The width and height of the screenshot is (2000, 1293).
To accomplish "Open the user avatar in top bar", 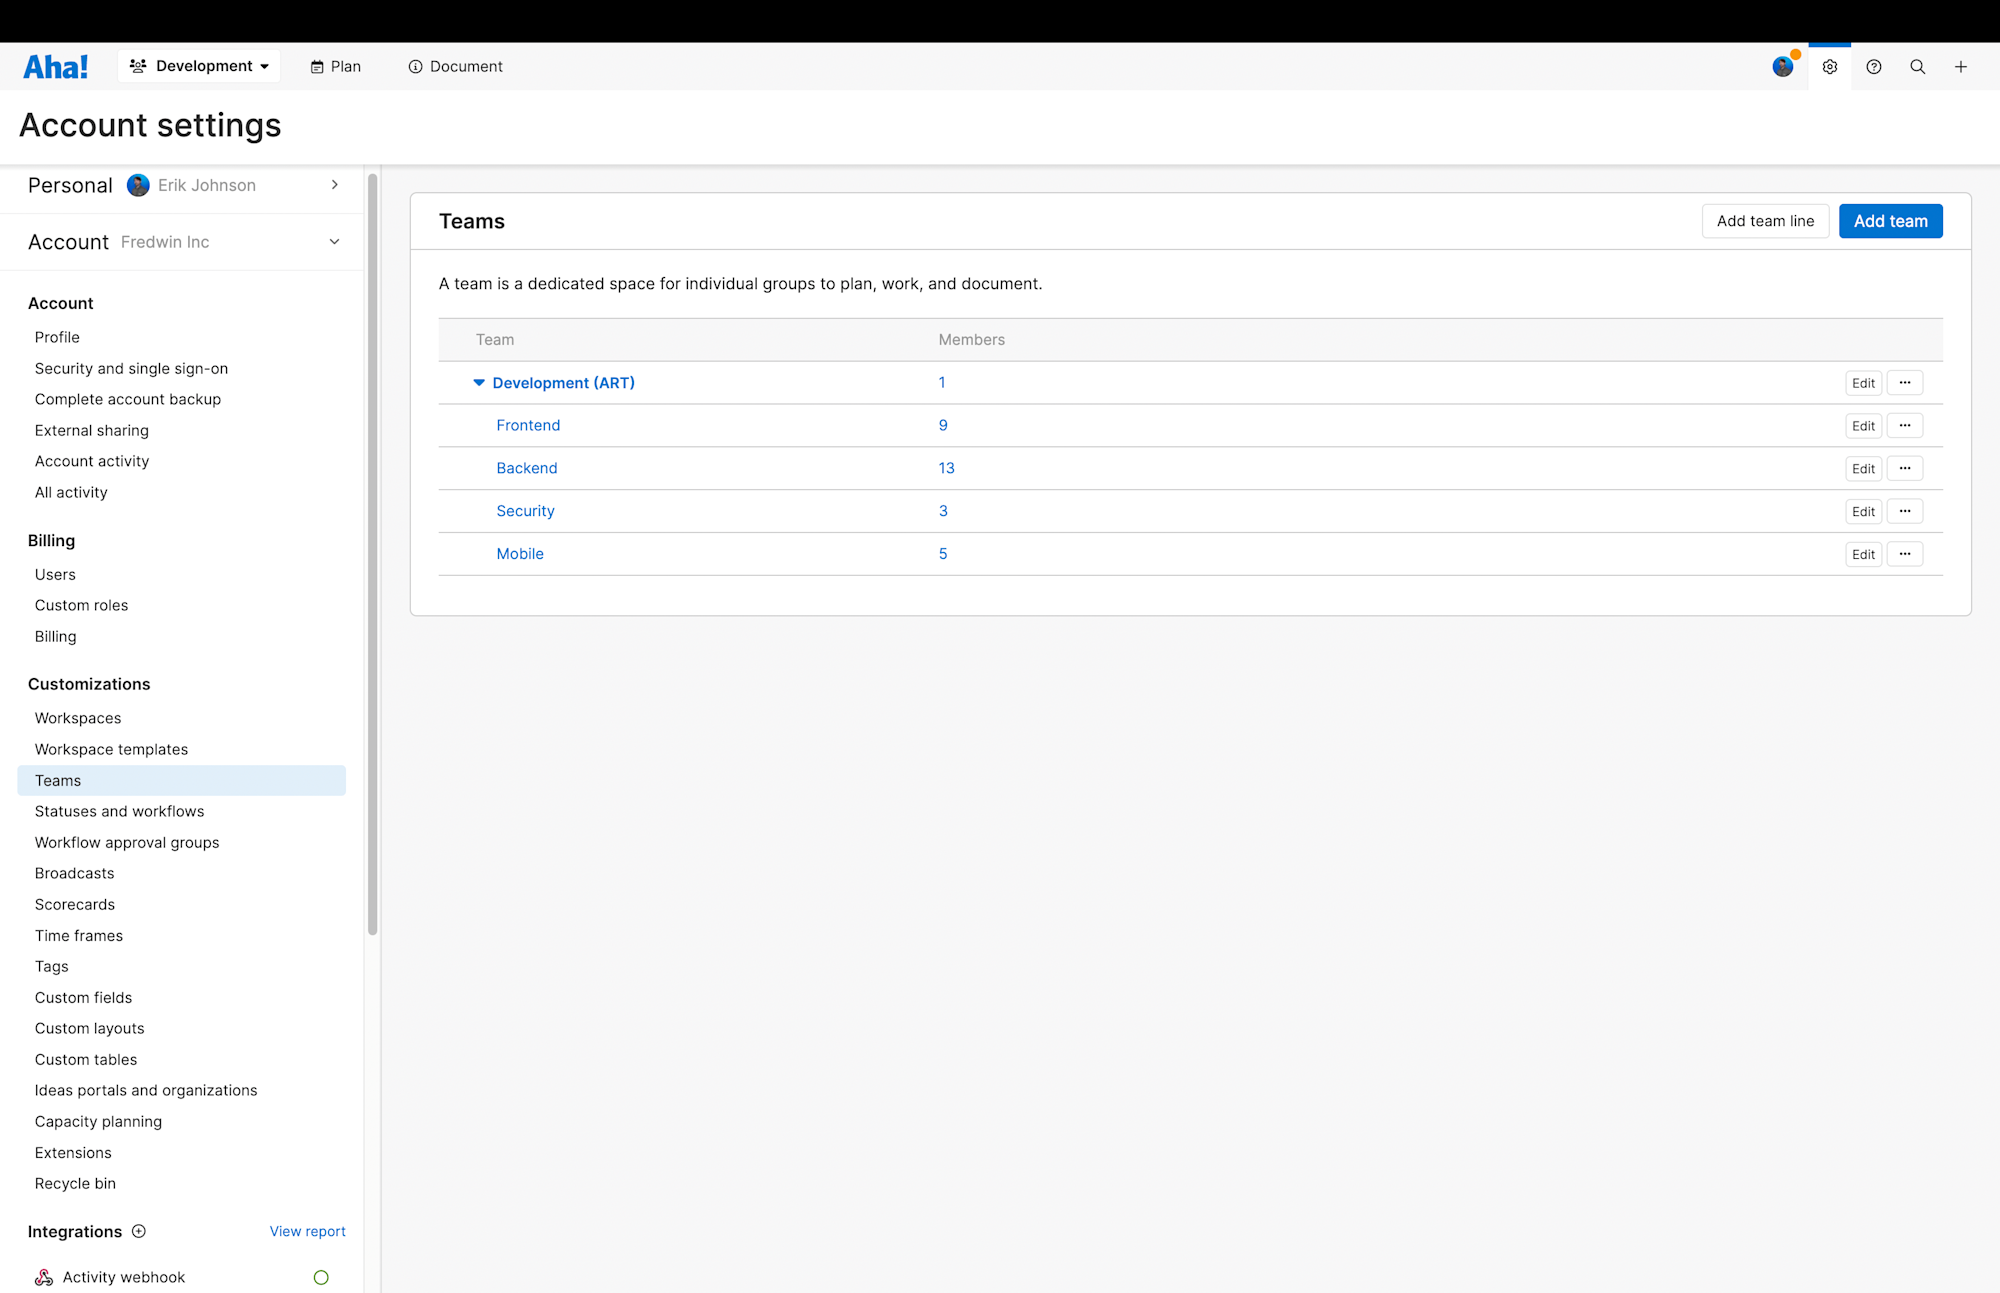I will tap(1782, 67).
